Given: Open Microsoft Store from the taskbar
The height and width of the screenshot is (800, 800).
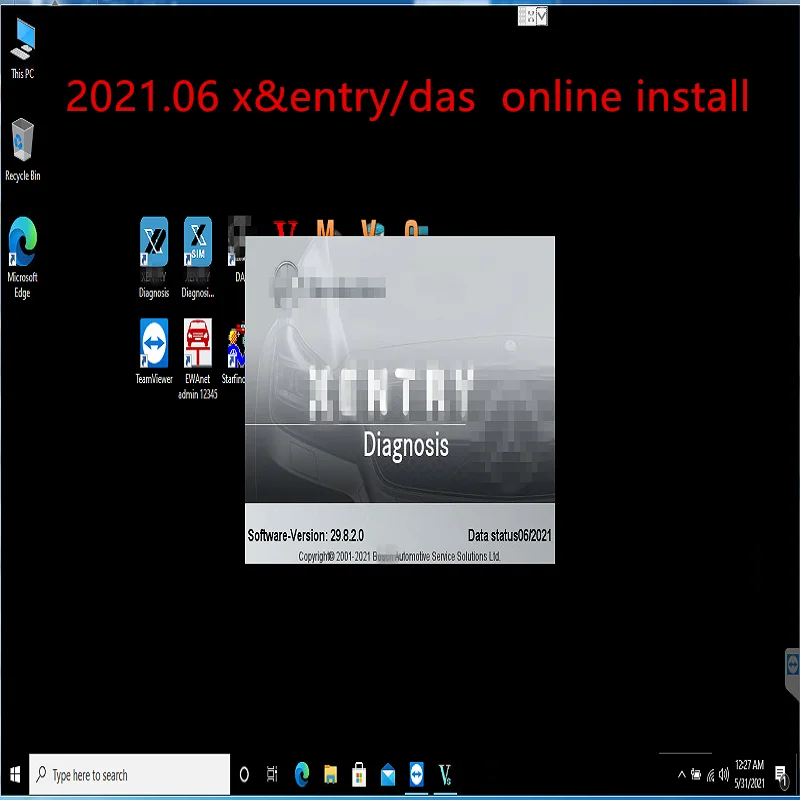Looking at the screenshot, I should point(358,773).
